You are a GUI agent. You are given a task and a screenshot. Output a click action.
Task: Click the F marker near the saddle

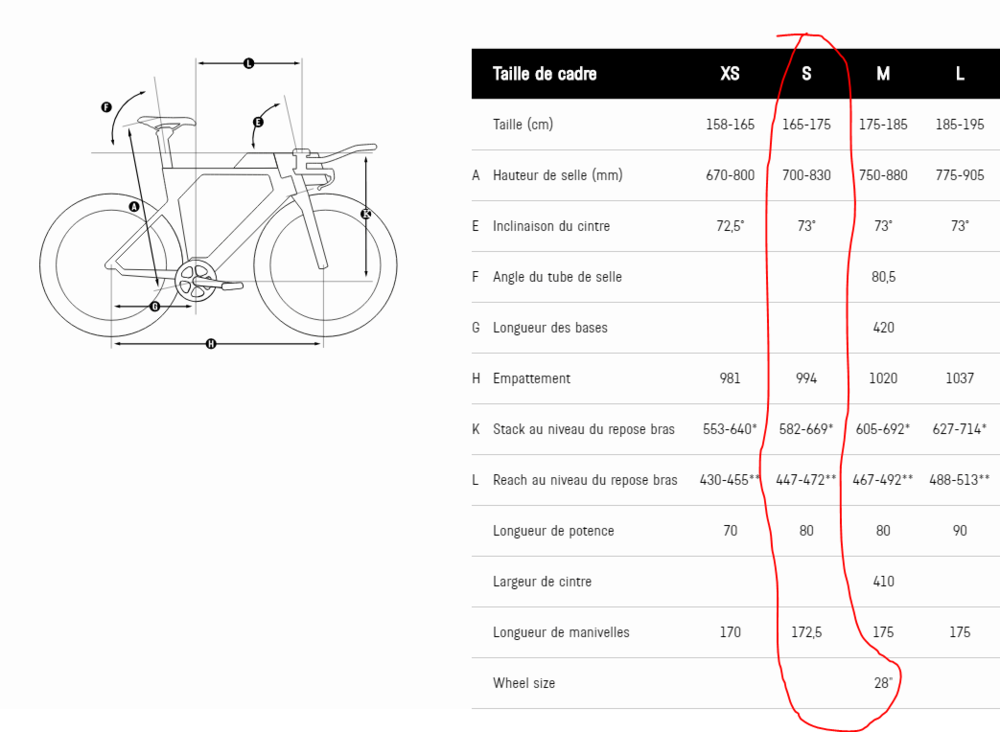tap(106, 106)
